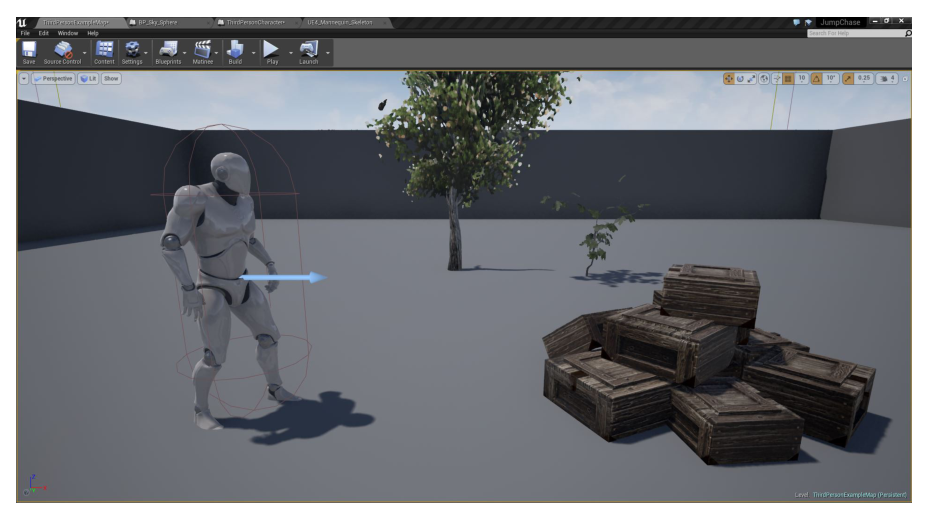Click the Build toolbar icon
Screen dimensions: 929x520
pyautogui.click(x=235, y=49)
